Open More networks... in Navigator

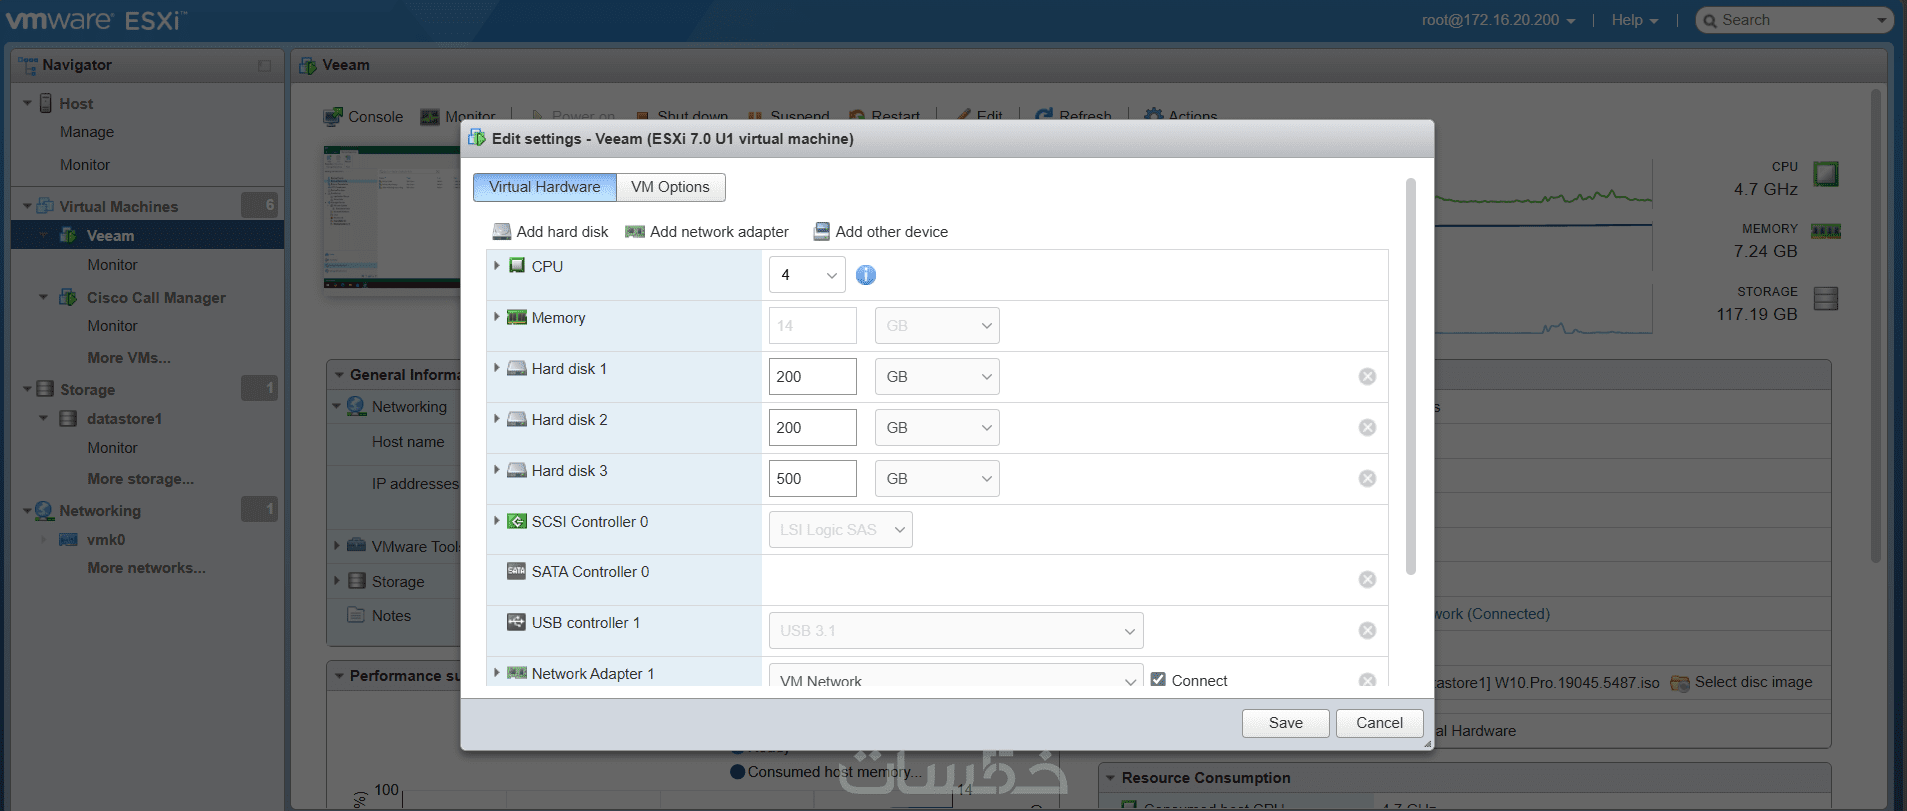(146, 568)
